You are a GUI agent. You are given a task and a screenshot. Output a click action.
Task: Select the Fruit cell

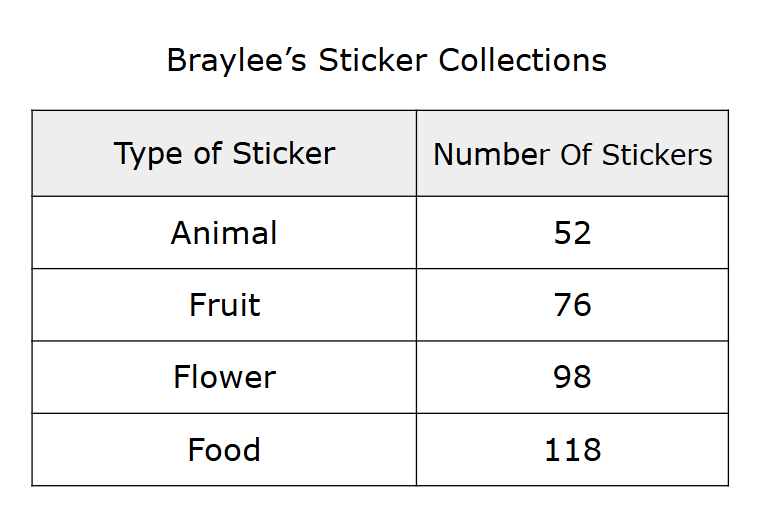click(x=224, y=305)
